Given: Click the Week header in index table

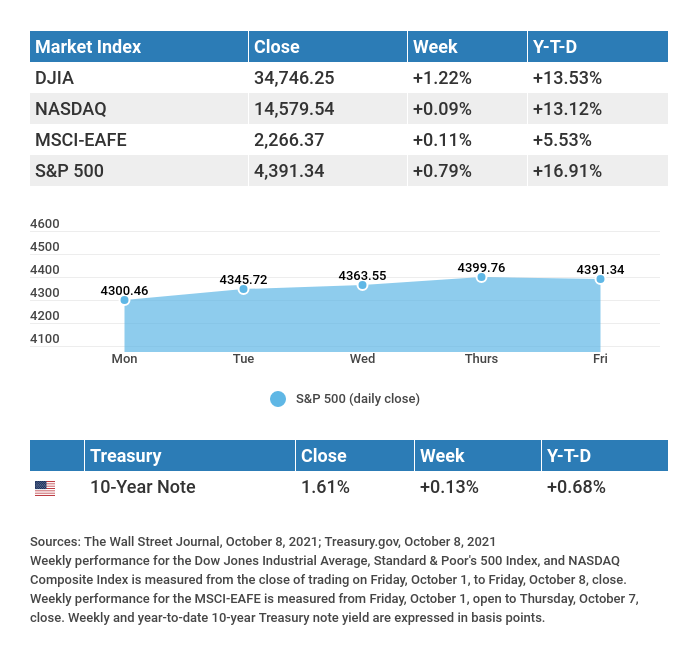Looking at the screenshot, I should tap(435, 47).
